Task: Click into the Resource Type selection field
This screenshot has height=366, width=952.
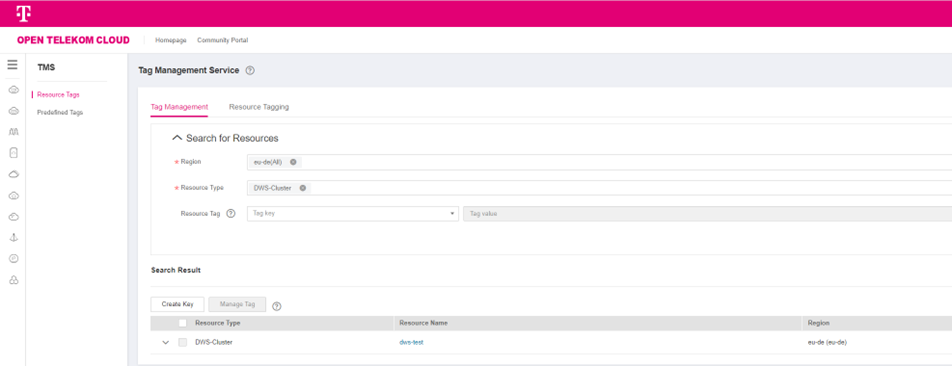Action: [599, 188]
